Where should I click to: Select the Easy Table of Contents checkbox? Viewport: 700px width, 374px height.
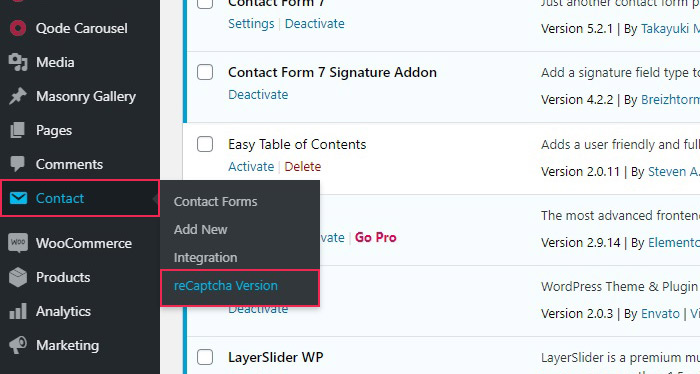pos(205,144)
